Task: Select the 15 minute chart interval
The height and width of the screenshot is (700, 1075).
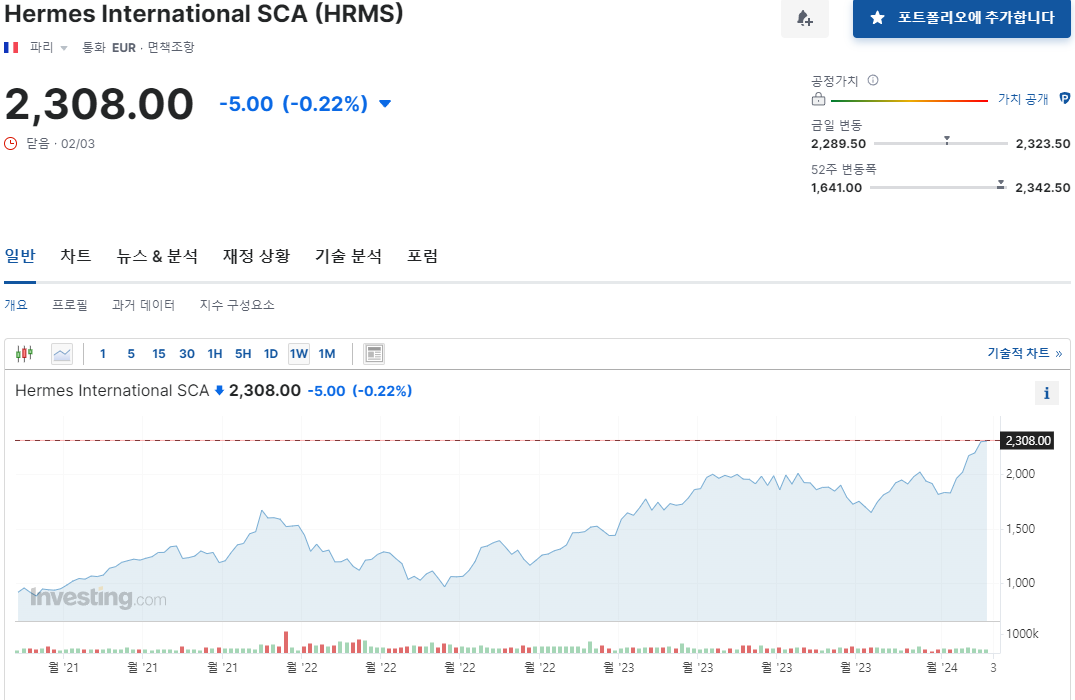Action: coord(159,353)
